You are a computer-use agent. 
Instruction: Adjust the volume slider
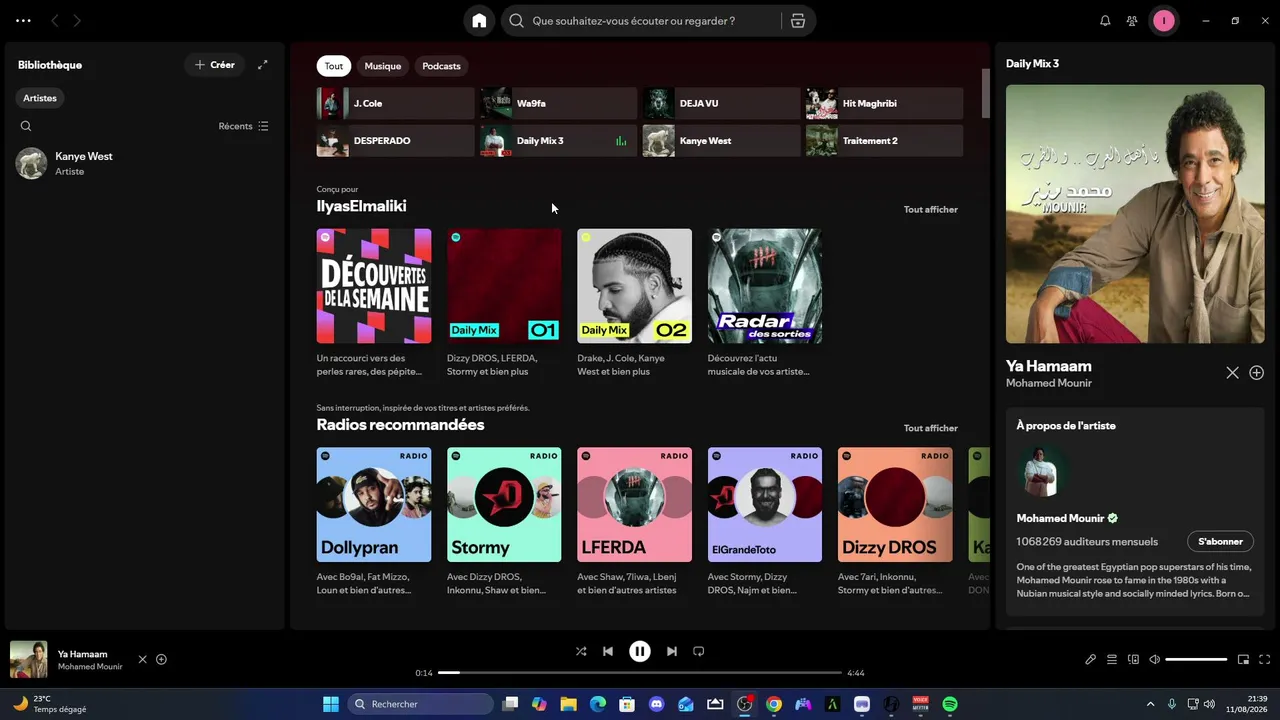point(1196,660)
